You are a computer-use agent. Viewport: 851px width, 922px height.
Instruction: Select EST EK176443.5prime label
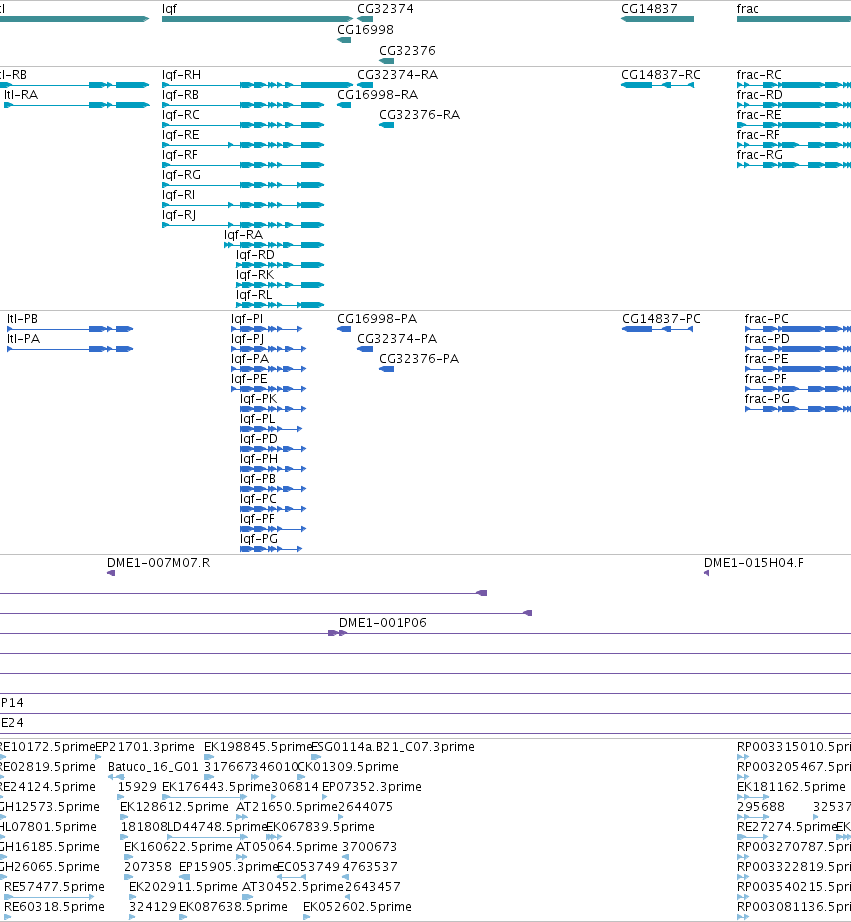click(216, 787)
